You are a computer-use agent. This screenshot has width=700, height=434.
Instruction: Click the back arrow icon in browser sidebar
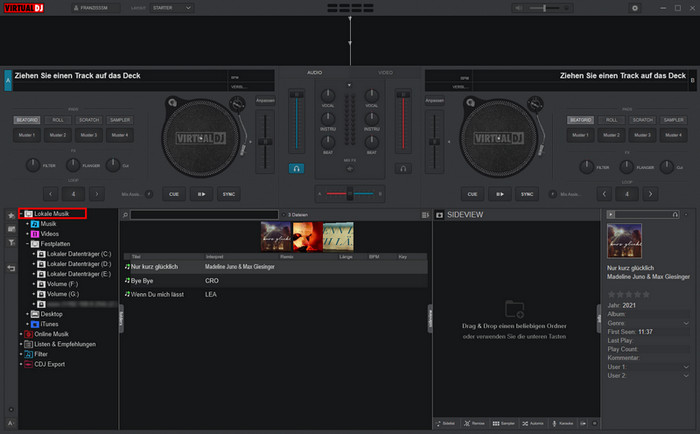click(11, 268)
